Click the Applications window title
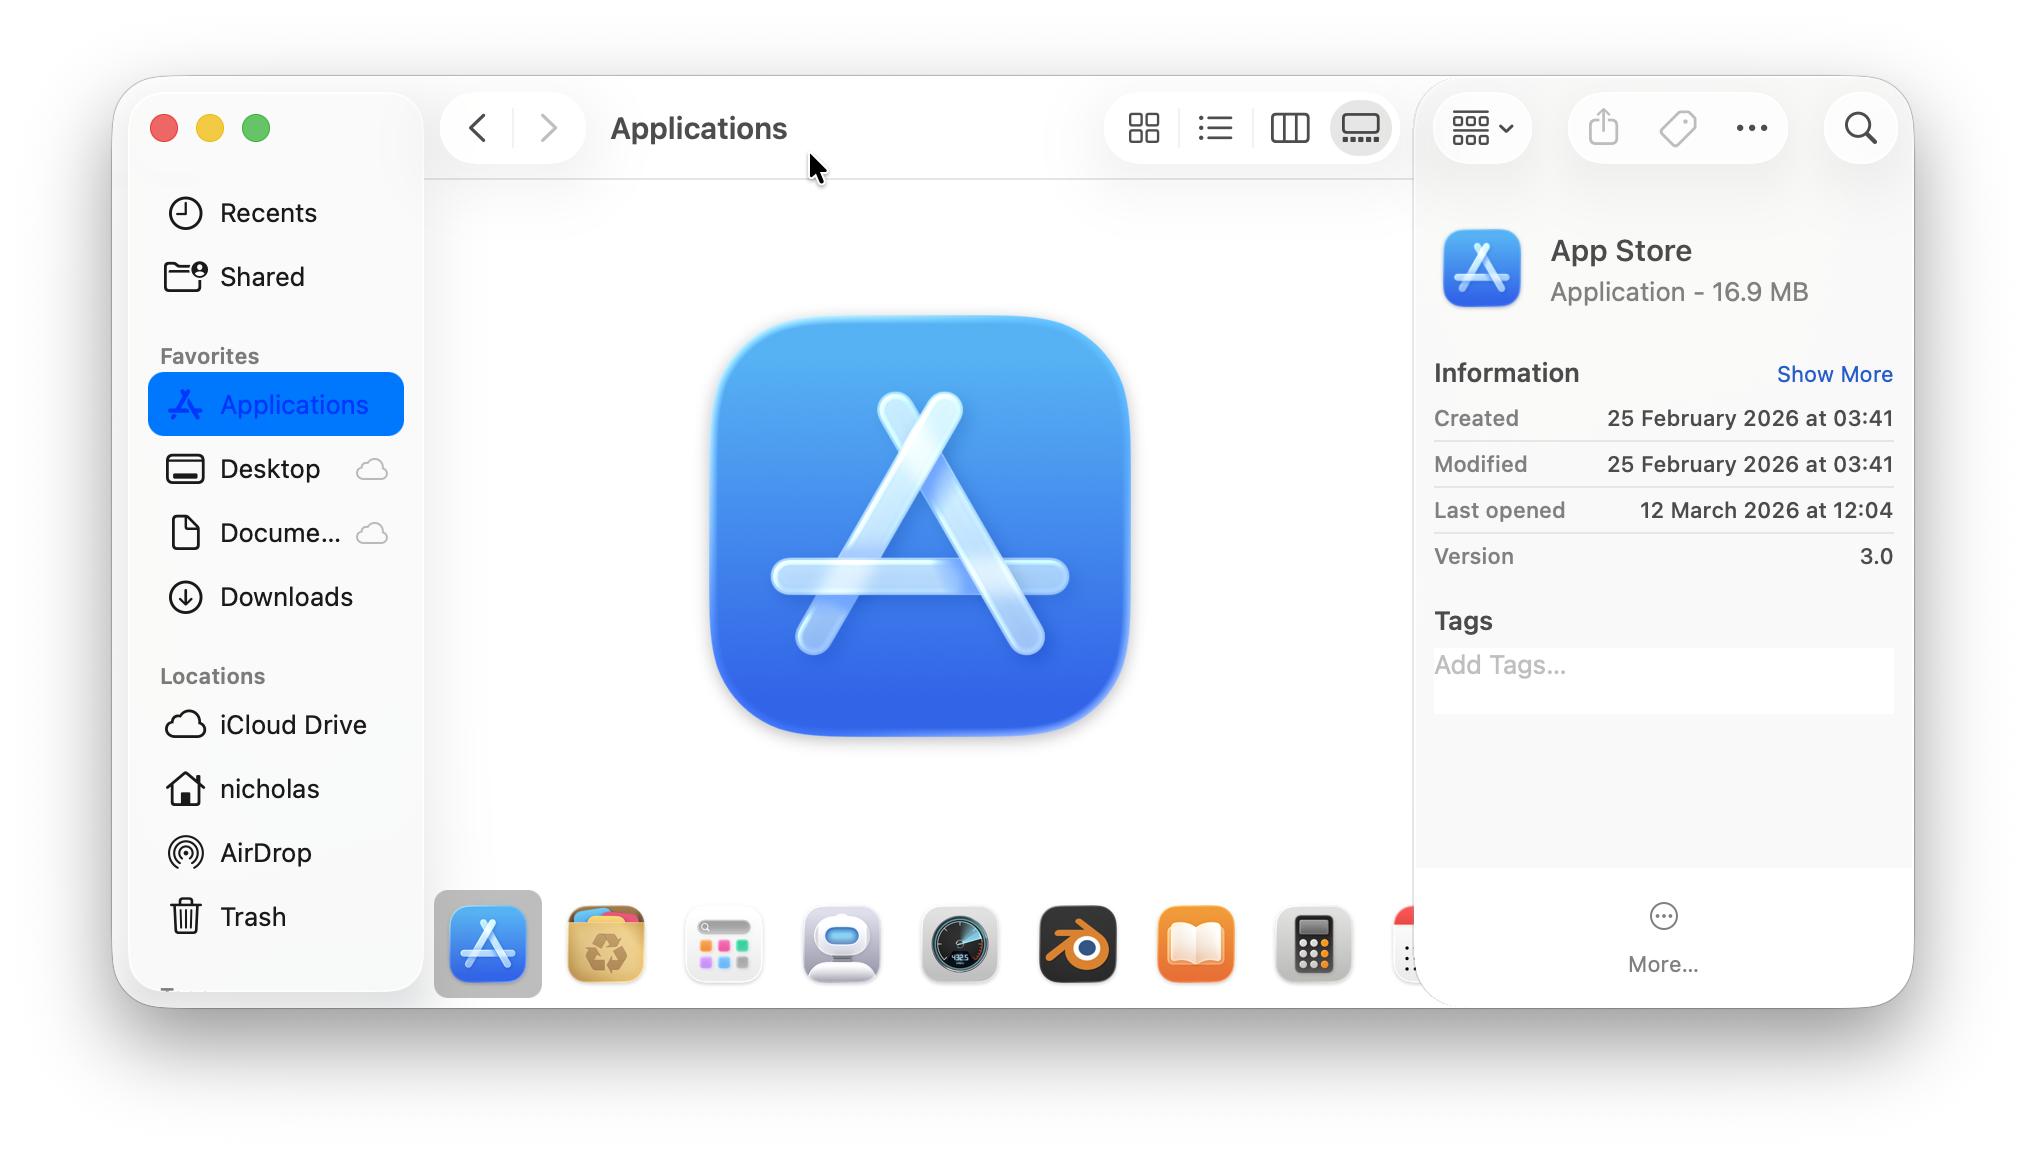2026x1156 pixels. pyautogui.click(x=698, y=128)
